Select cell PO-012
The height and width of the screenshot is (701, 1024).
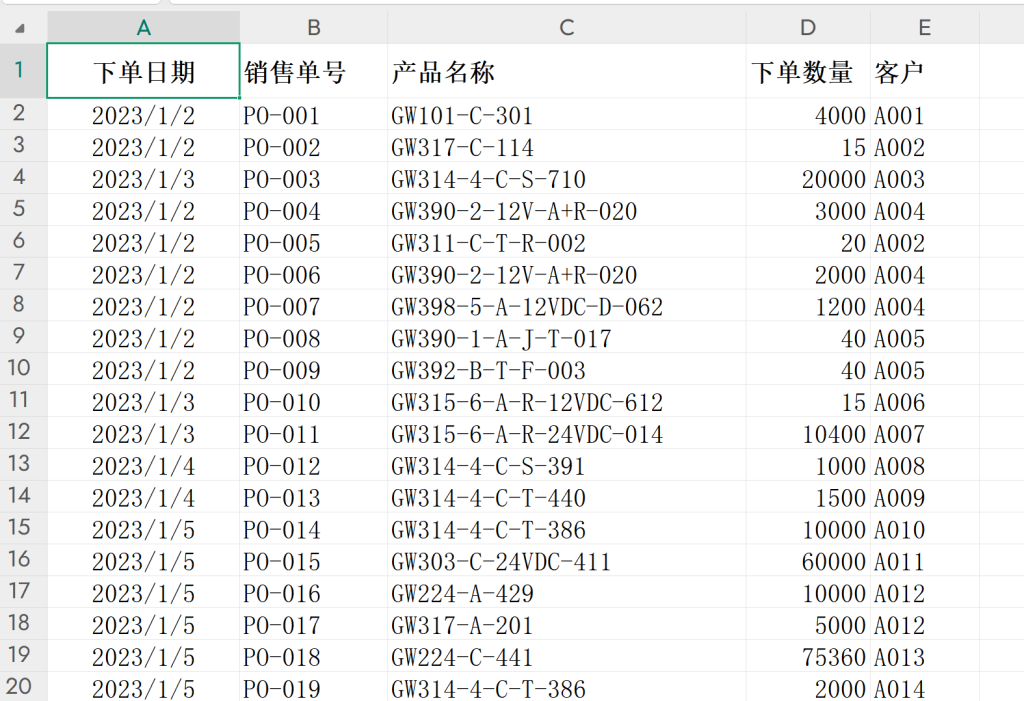coord(313,465)
